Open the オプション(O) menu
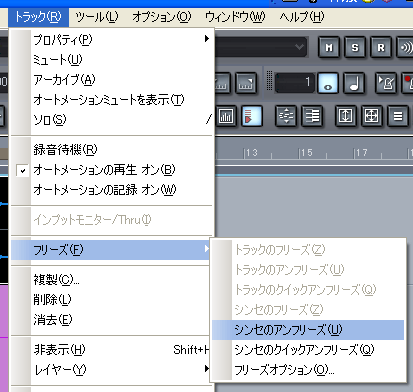The image size is (413, 392). point(162,17)
